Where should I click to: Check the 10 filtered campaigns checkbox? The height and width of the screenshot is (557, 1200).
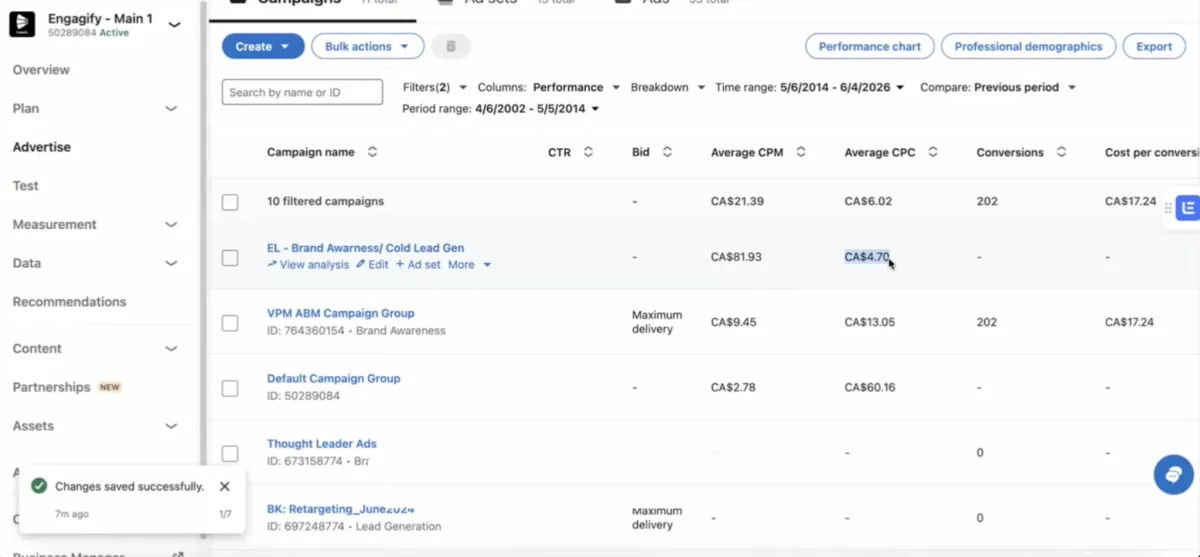[230, 202]
